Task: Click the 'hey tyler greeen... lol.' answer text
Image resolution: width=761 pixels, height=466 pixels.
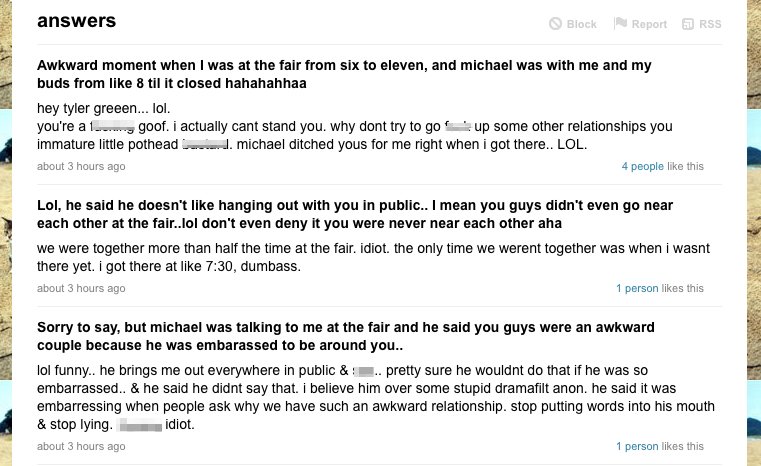Action: pyautogui.click(x=103, y=108)
